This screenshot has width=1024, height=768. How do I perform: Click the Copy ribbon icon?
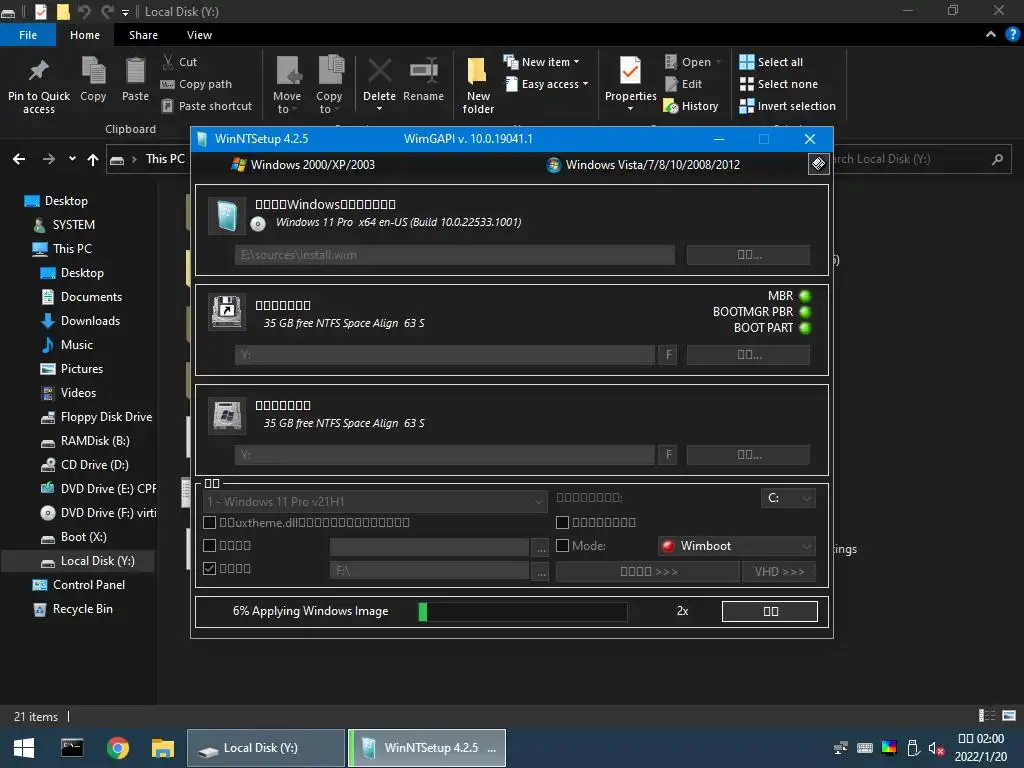coord(93,71)
